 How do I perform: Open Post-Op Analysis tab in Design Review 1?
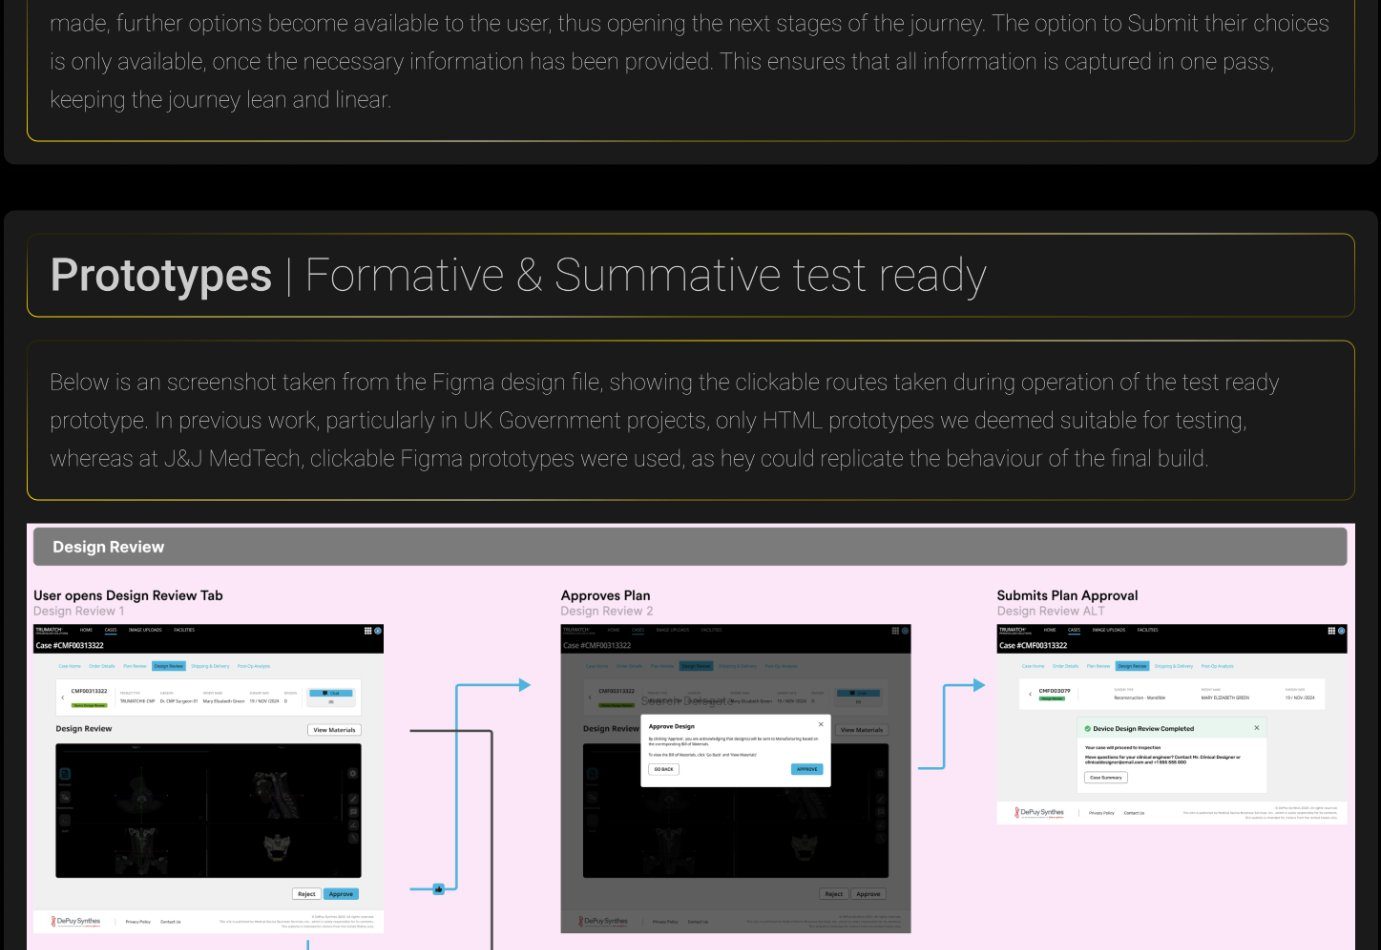pyautogui.click(x=254, y=666)
